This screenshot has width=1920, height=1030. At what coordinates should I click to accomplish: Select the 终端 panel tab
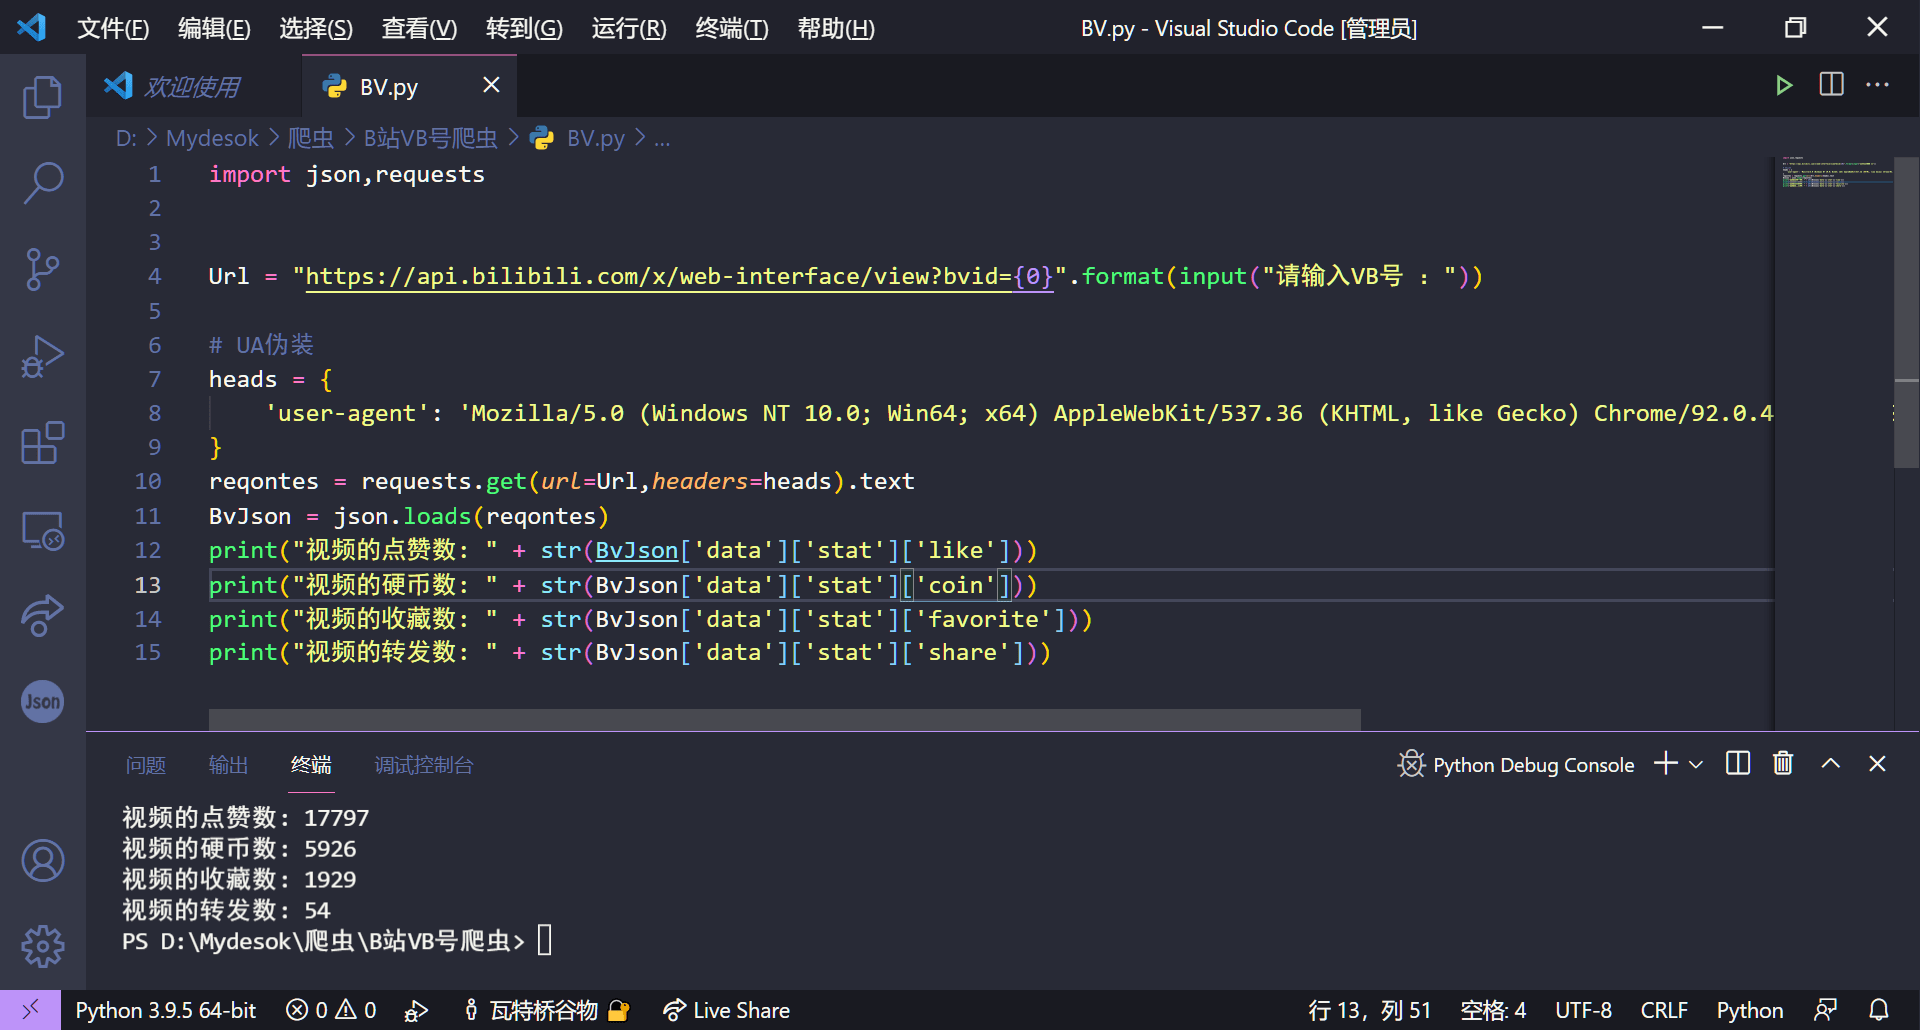tap(311, 765)
